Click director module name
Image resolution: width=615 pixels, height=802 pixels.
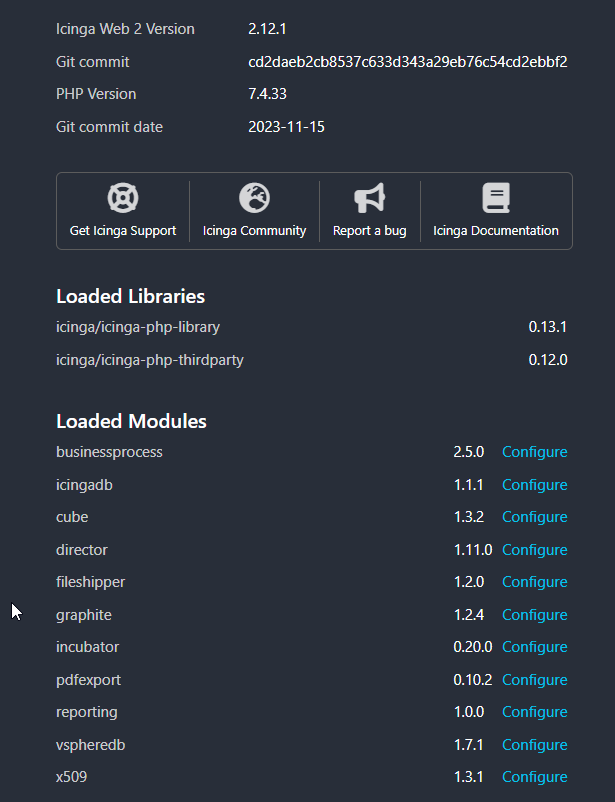click(x=82, y=550)
